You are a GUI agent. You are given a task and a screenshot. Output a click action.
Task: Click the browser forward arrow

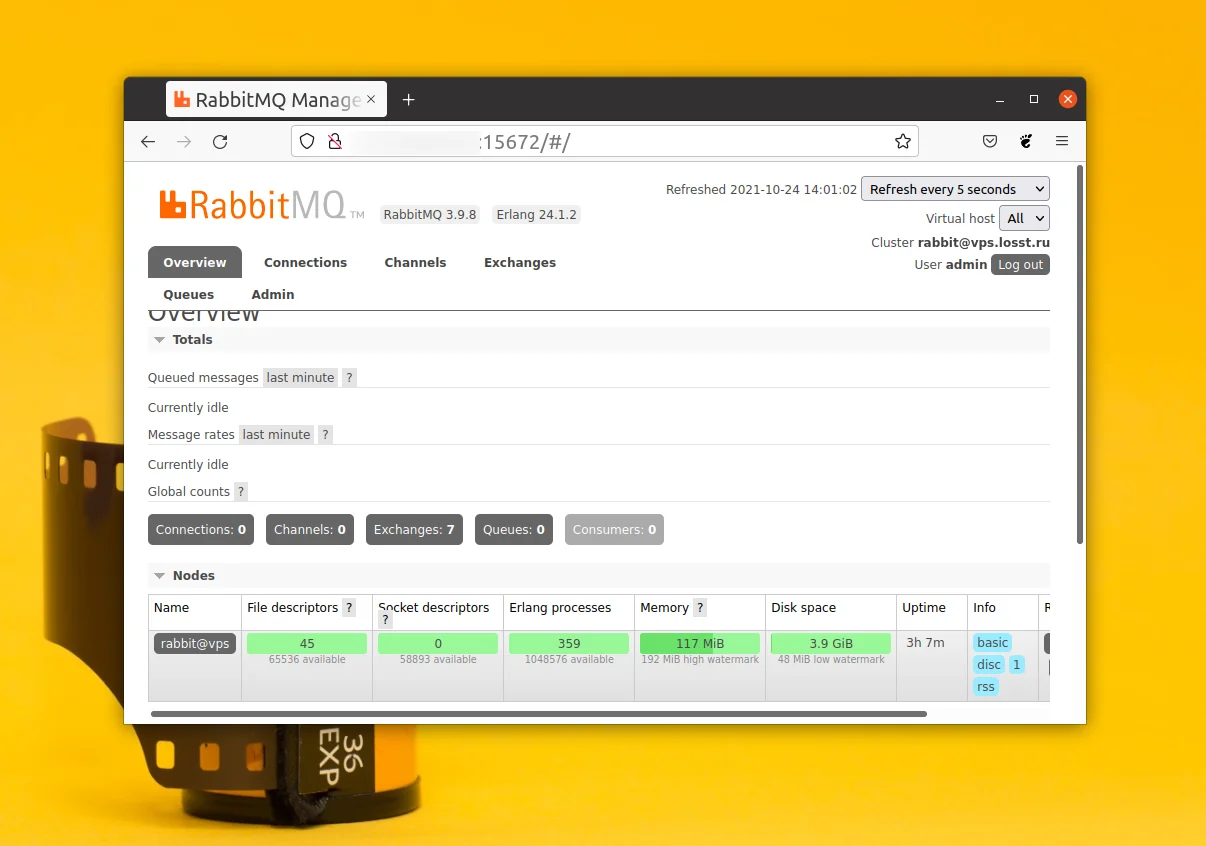click(184, 142)
